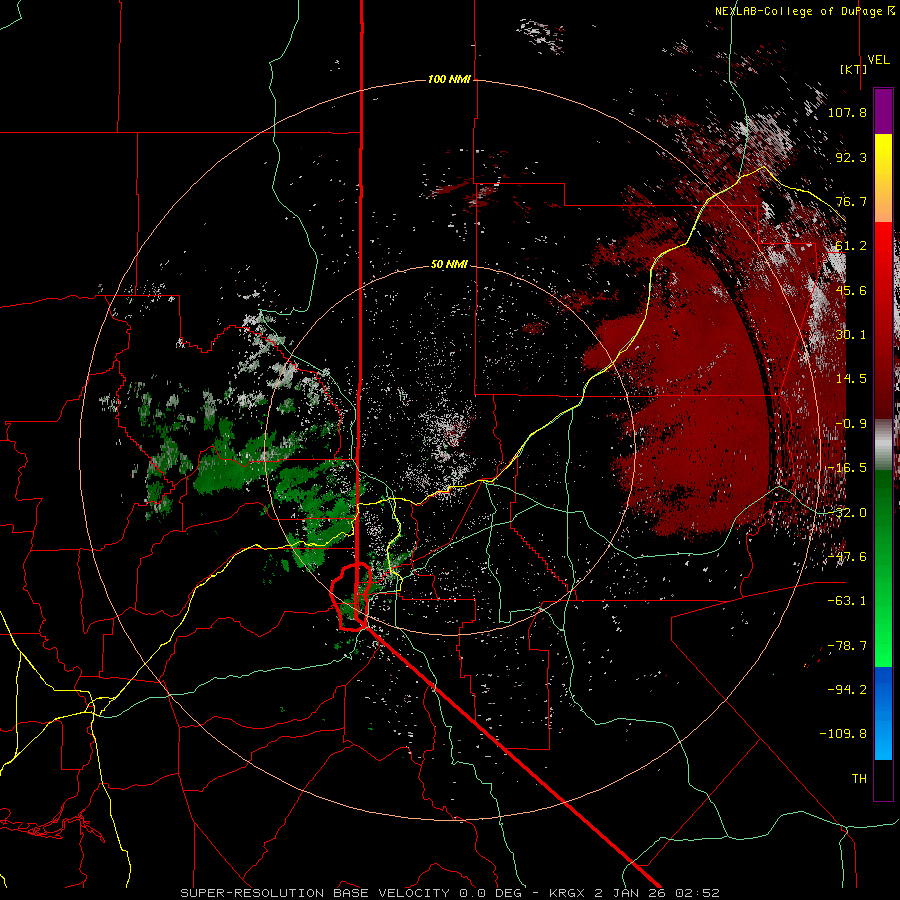Click the 45.6 velocity scale value
The height and width of the screenshot is (900, 900).
click(x=851, y=290)
